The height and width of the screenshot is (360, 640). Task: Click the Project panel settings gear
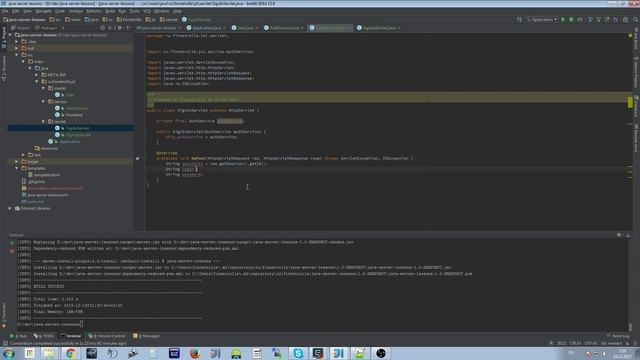[x=120, y=28]
